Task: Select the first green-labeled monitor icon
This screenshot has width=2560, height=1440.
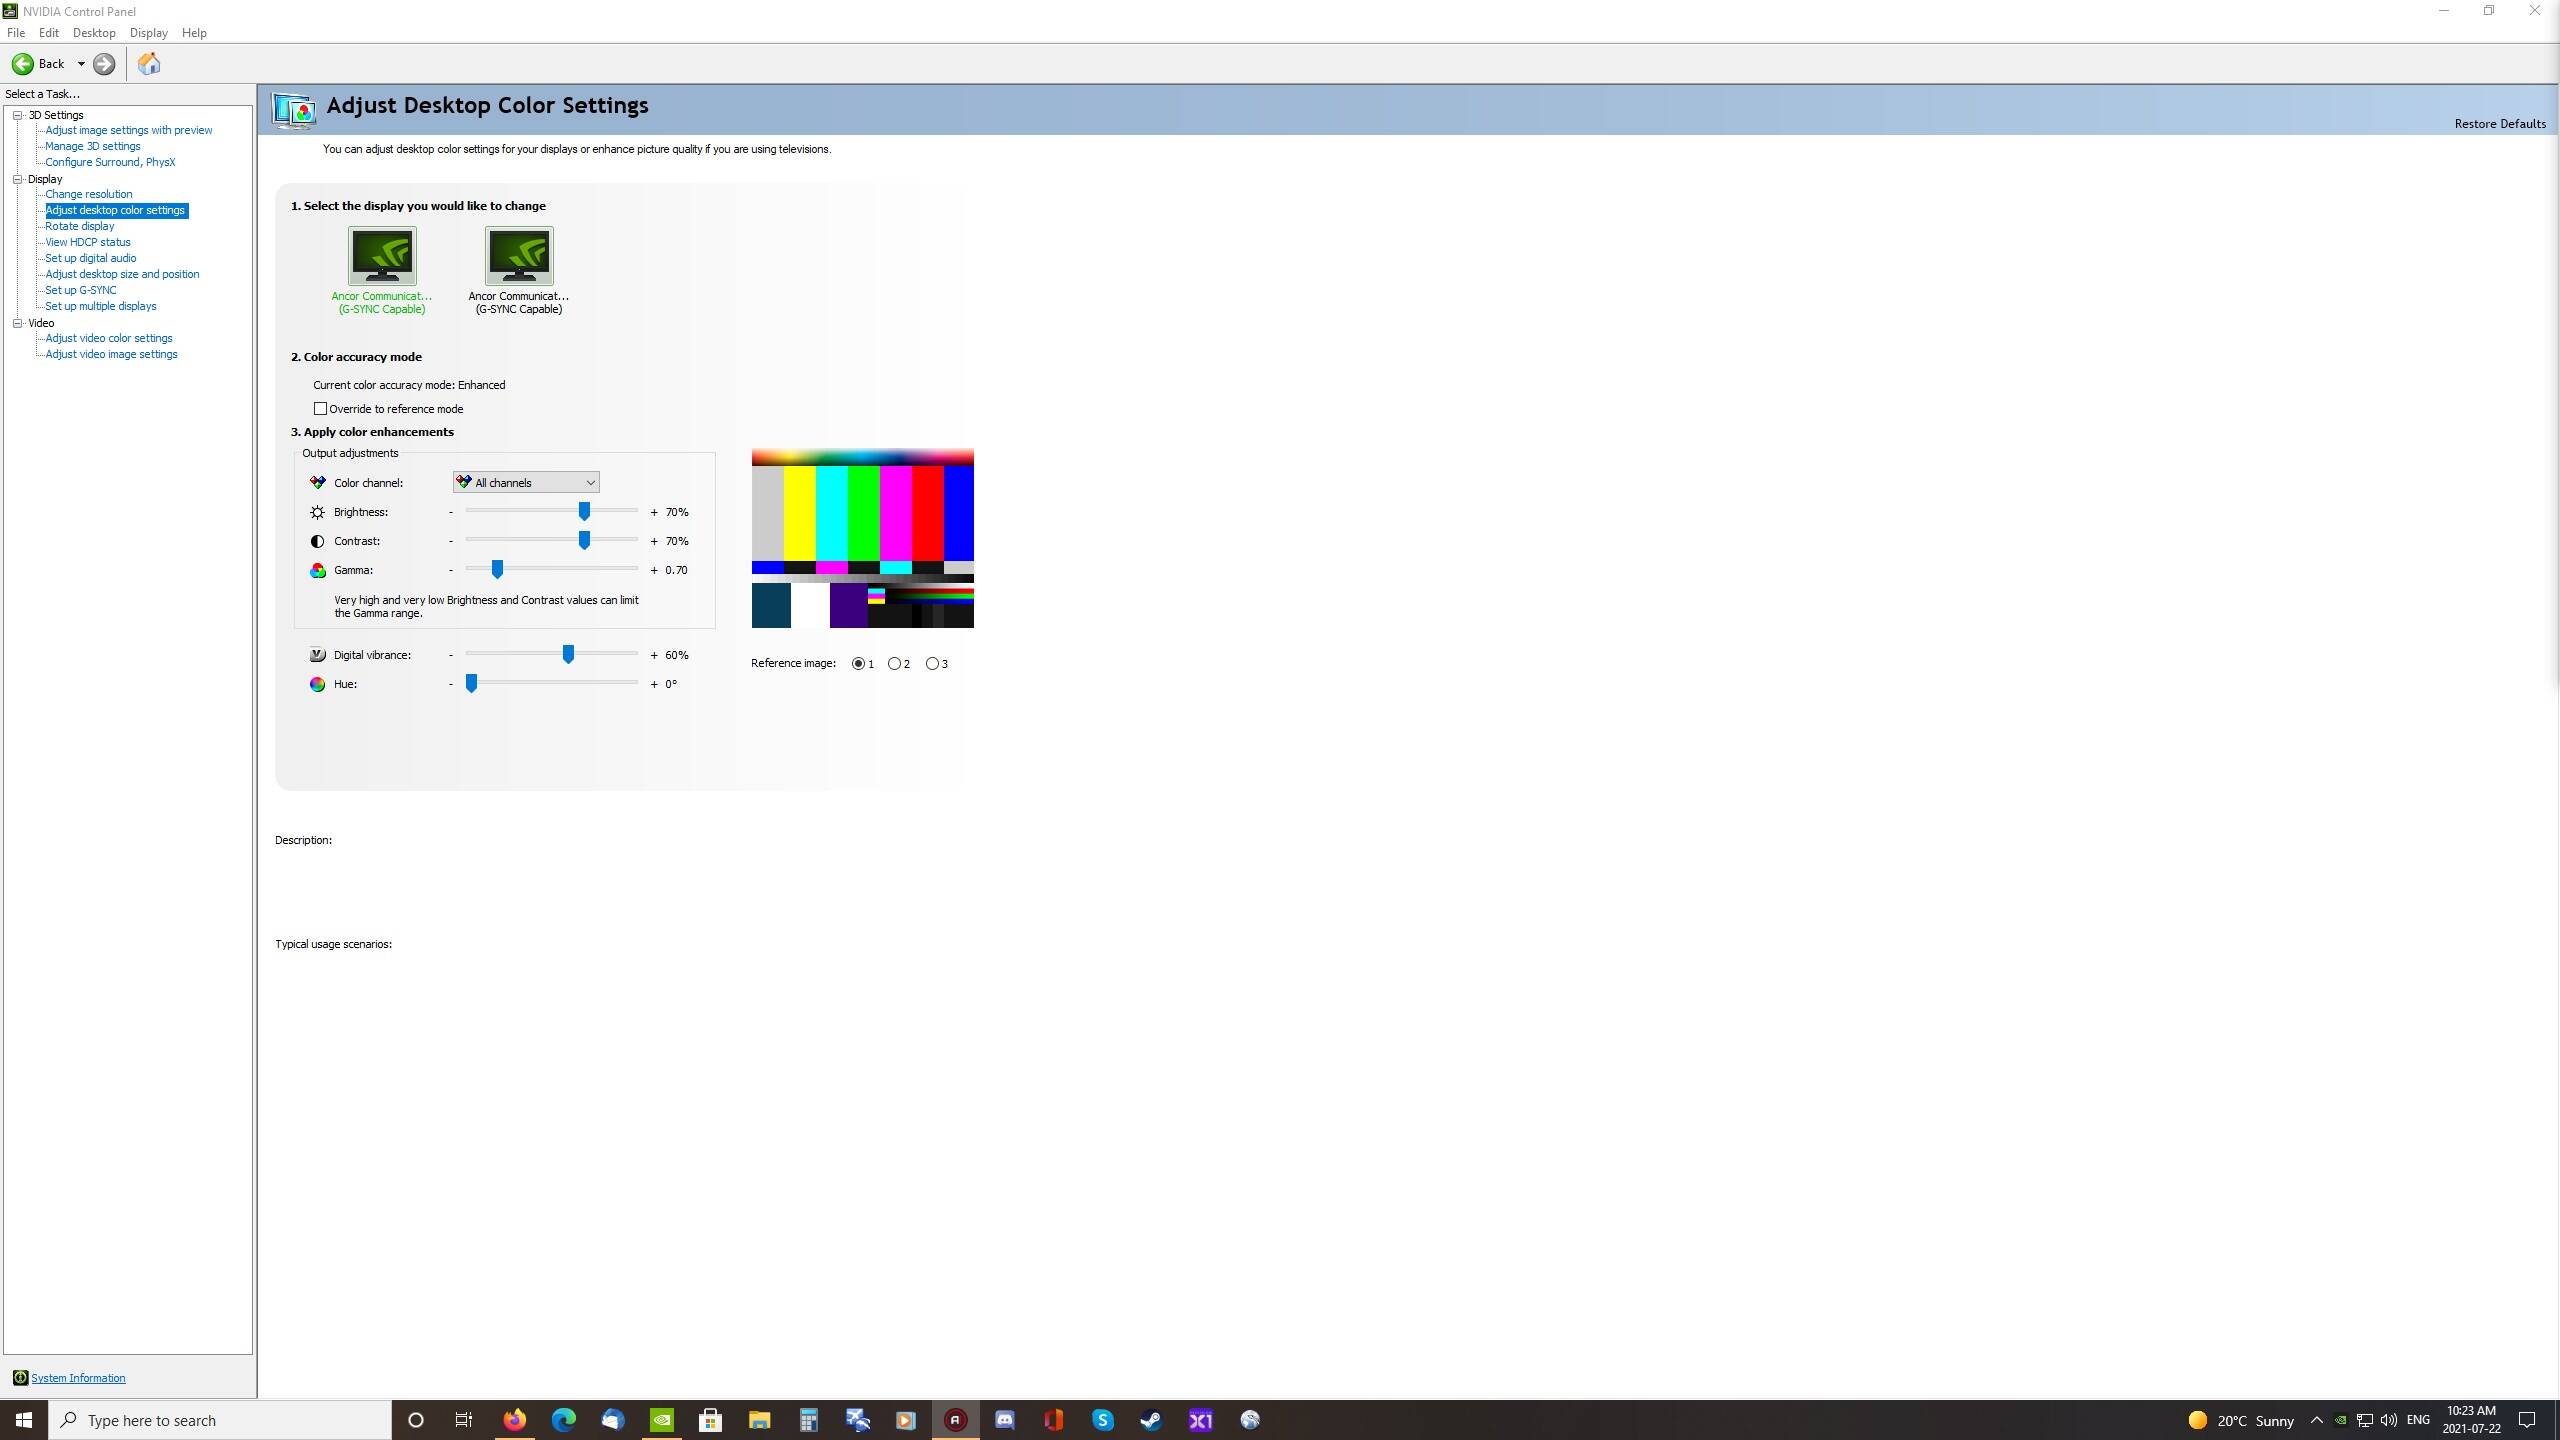Action: pyautogui.click(x=382, y=256)
